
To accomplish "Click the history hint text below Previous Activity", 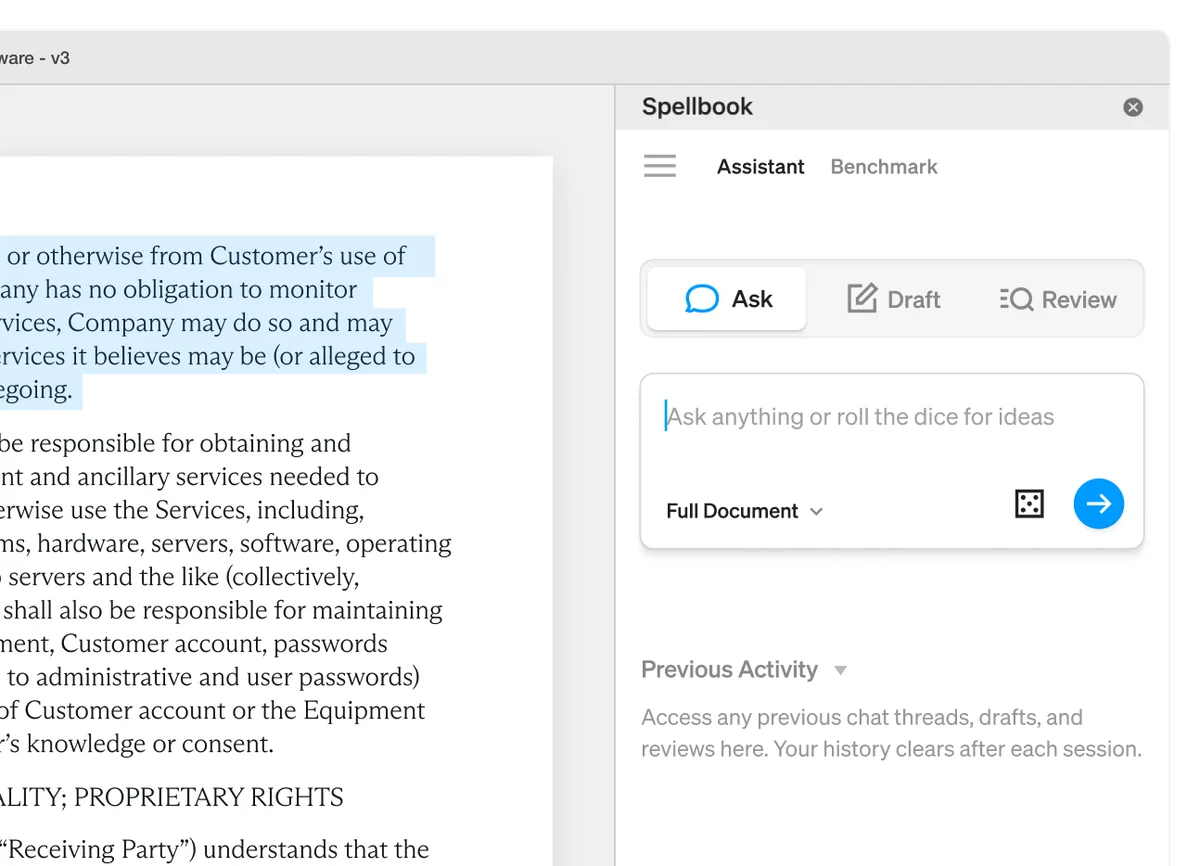I will click(890, 732).
